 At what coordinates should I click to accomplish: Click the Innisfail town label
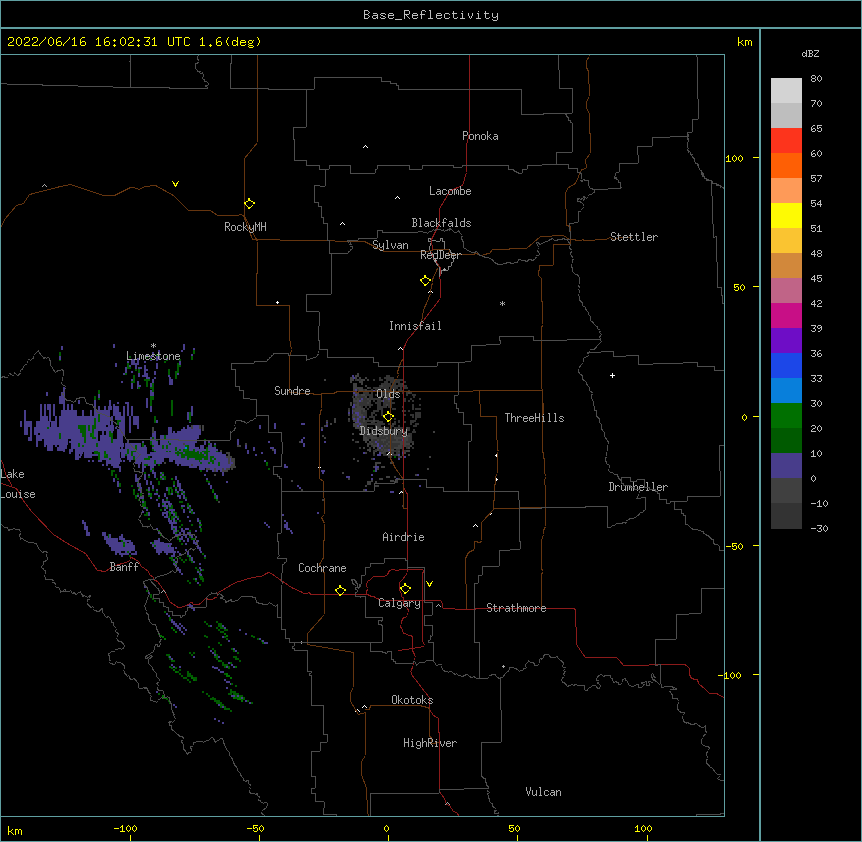415,326
